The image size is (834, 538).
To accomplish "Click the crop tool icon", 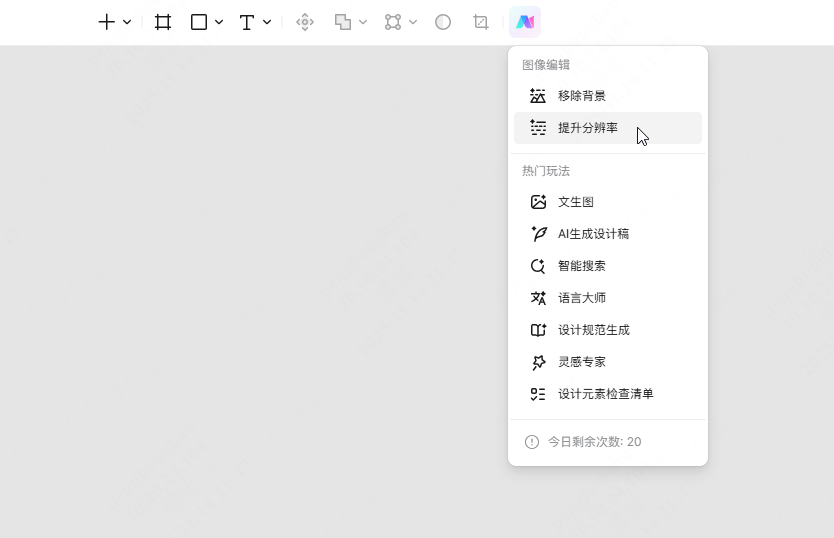I will 481,22.
